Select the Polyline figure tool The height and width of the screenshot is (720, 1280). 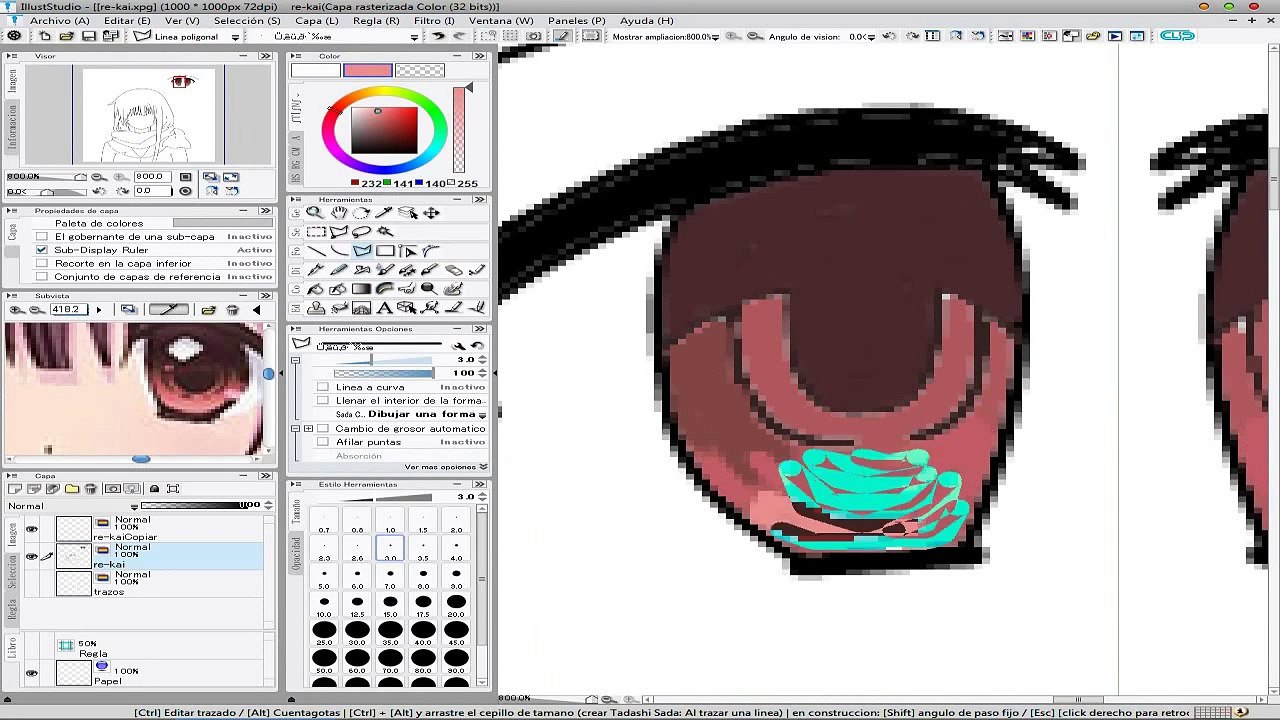pos(361,250)
